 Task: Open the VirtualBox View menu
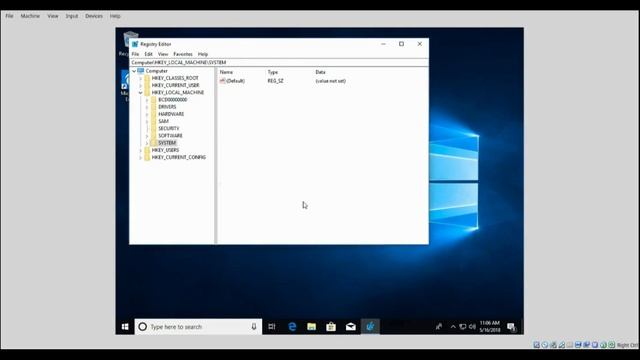(53, 16)
